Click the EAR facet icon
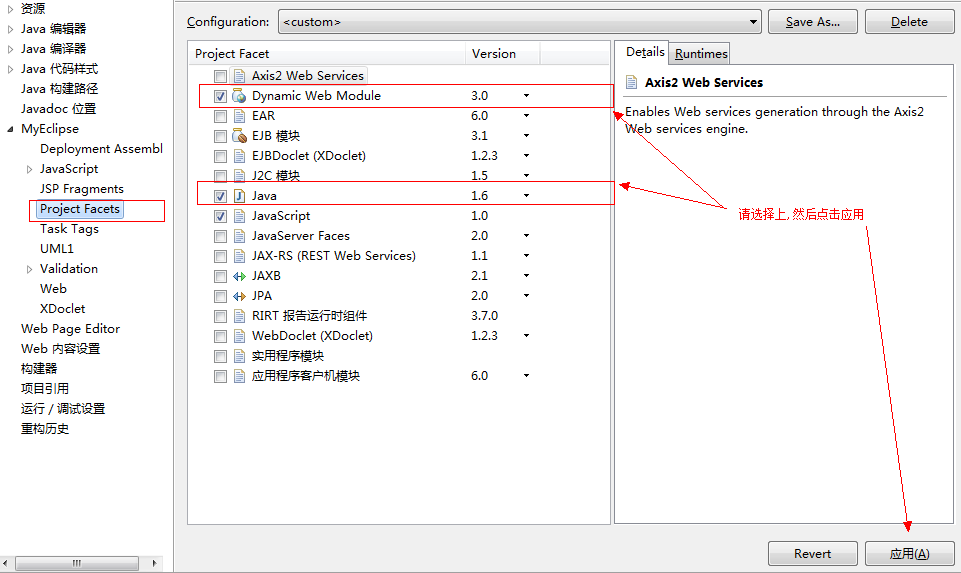Viewport: 961px width, 573px height. click(x=239, y=116)
